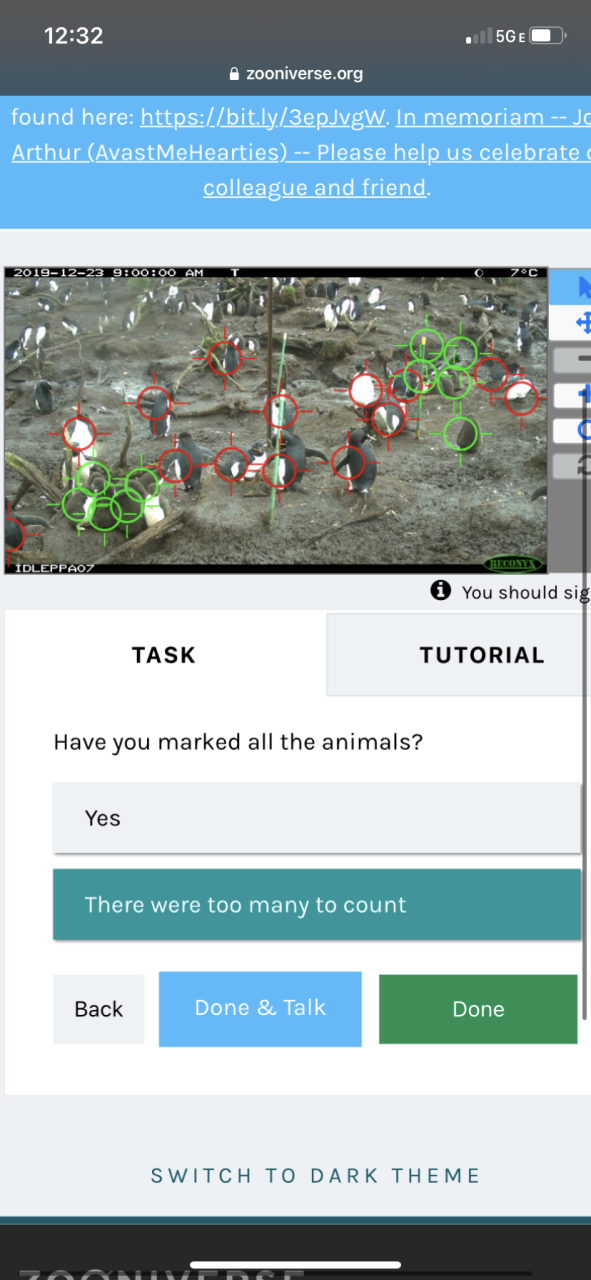Click the green Done button

click(x=478, y=1009)
